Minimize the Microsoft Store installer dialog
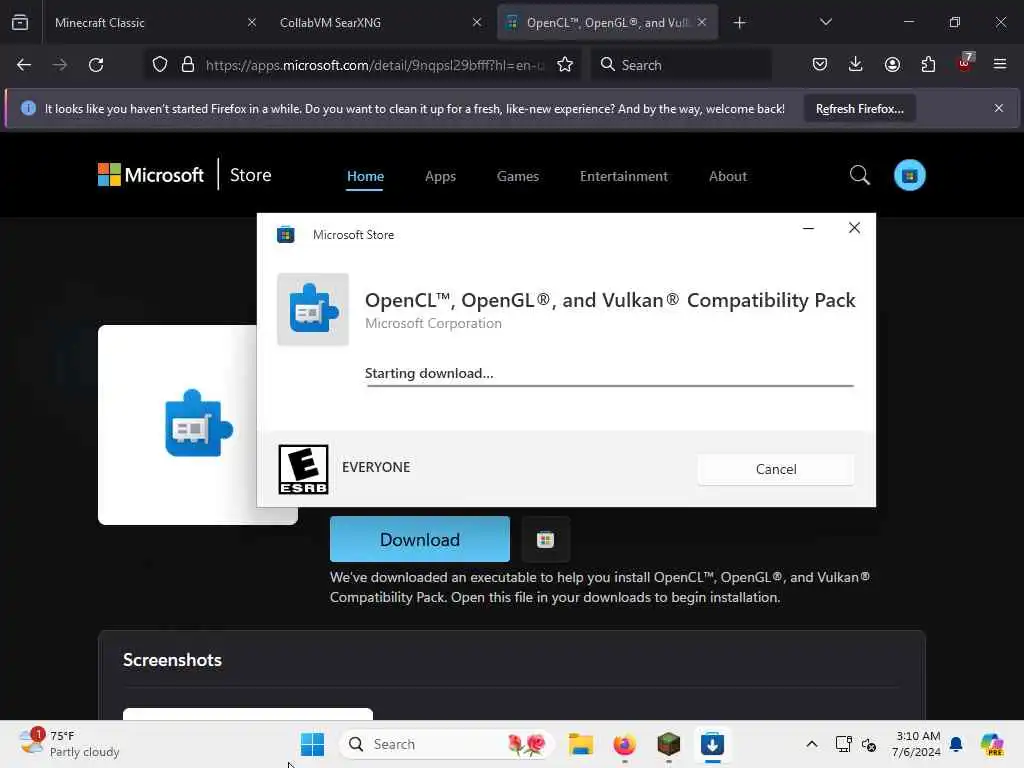 (x=808, y=228)
